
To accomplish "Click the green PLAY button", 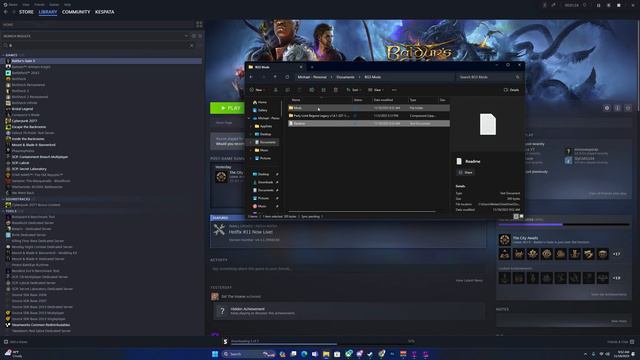I will [x=227, y=108].
